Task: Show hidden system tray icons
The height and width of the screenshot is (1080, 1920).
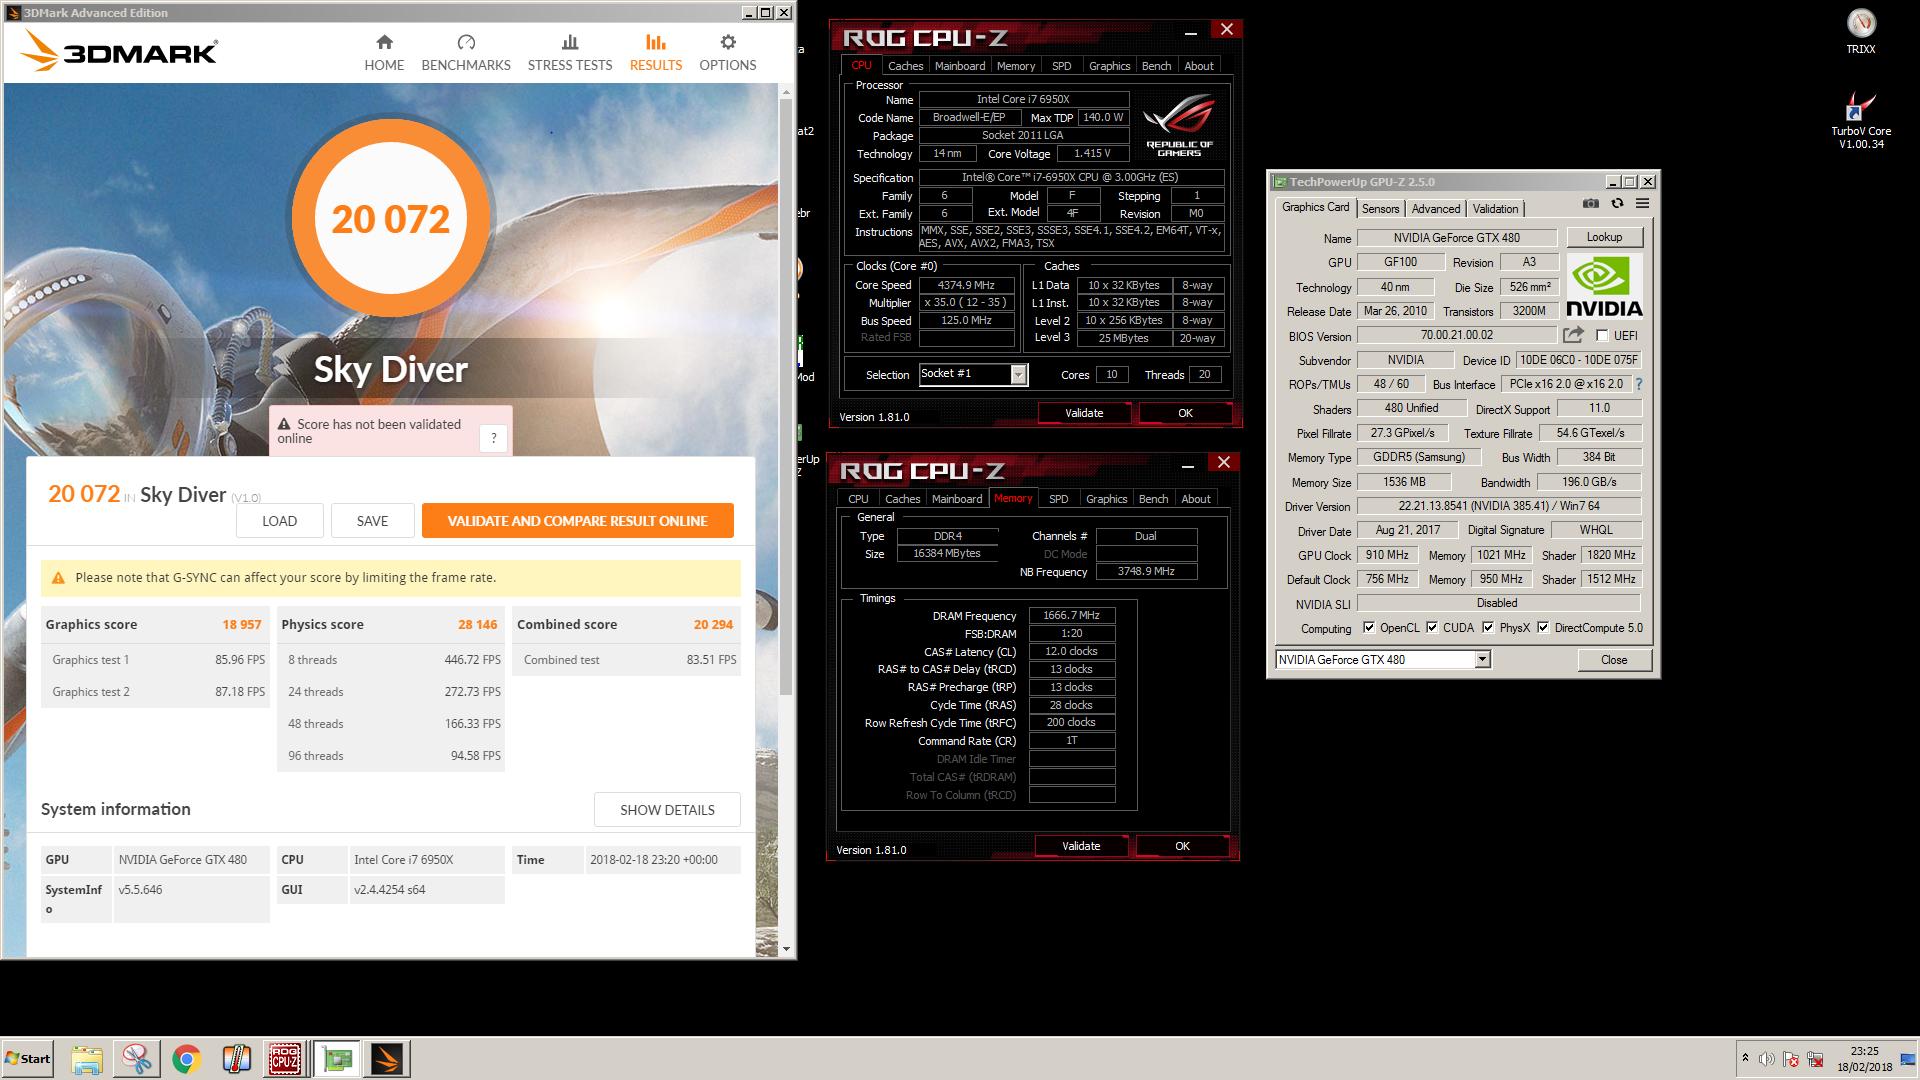Action: [1745, 1058]
